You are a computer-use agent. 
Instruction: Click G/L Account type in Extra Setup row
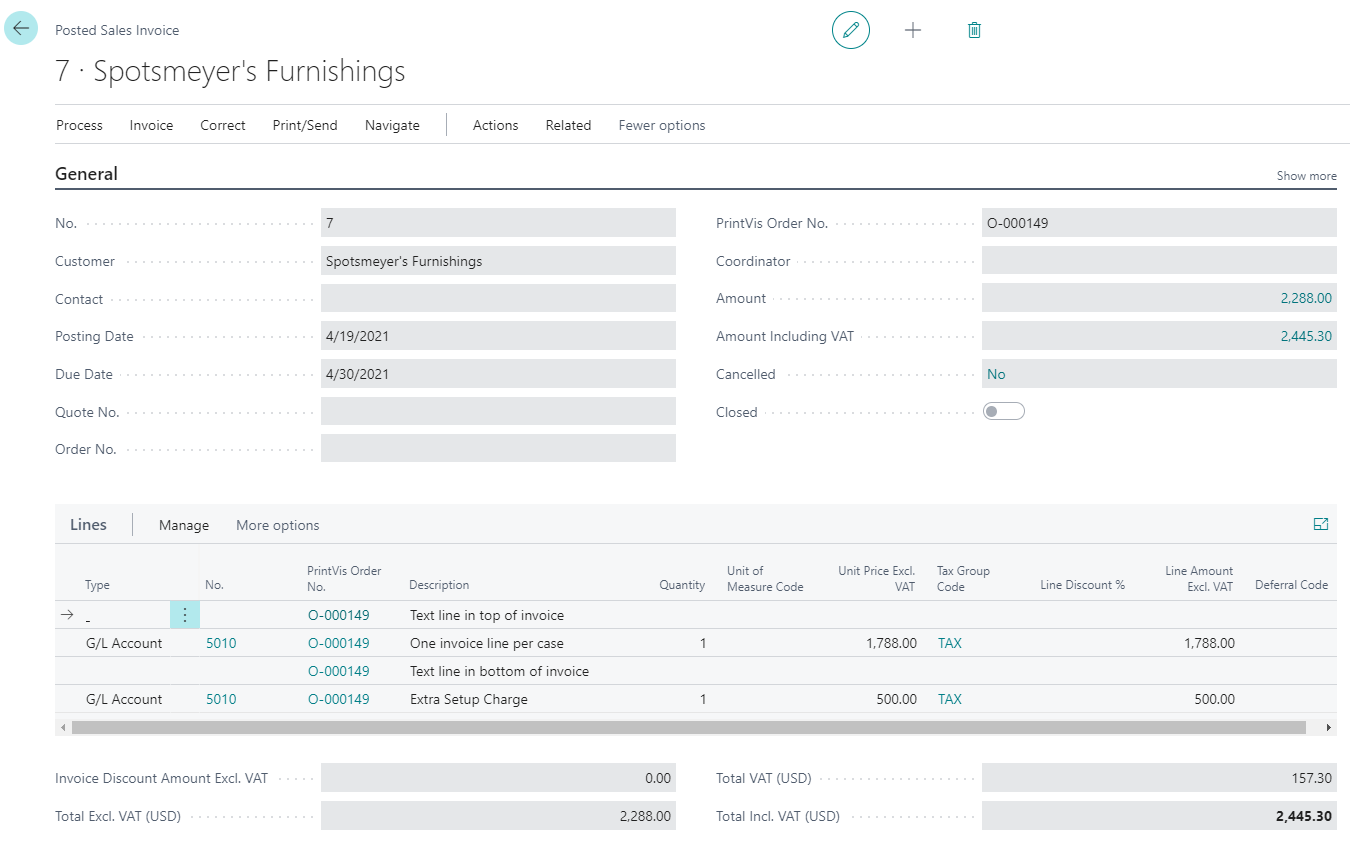click(x=124, y=699)
